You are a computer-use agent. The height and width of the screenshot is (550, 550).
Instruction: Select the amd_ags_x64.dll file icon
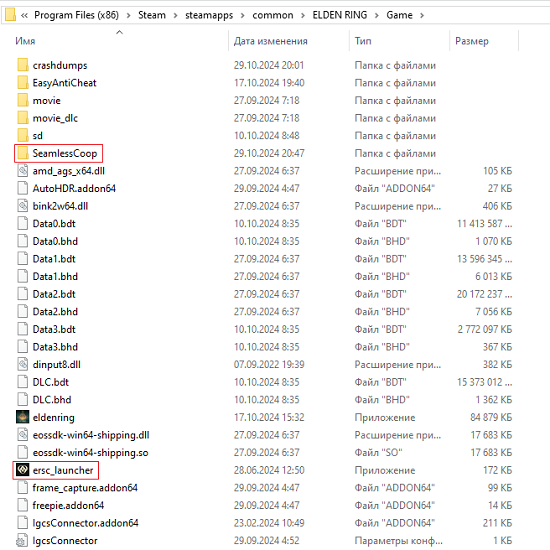[23, 170]
